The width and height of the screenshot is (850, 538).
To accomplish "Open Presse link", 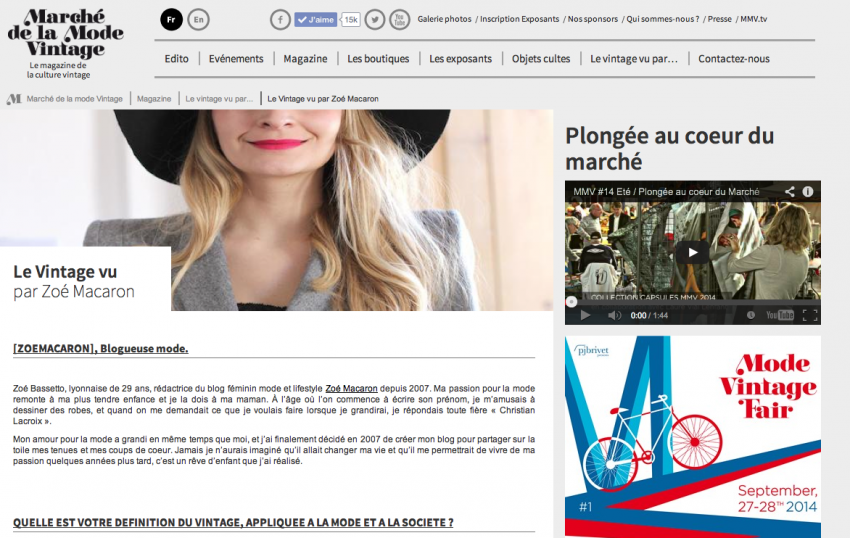I will (719, 19).
